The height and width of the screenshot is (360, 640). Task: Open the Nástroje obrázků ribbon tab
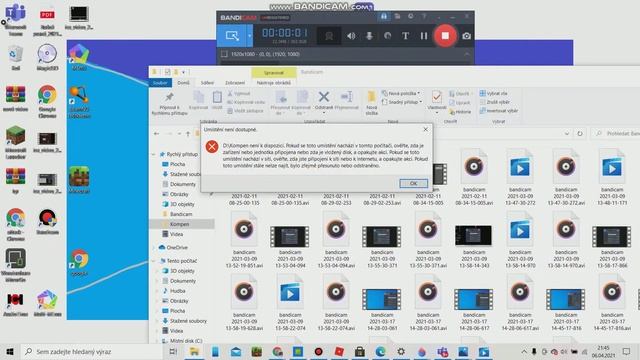coord(274,82)
